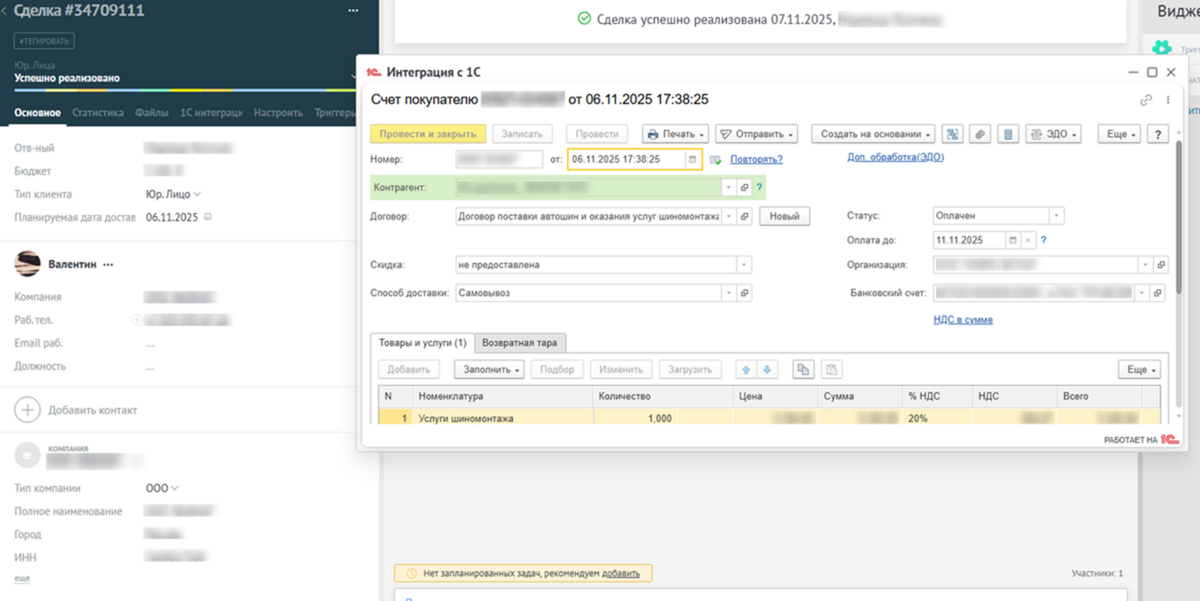Move table row up with blue arrow
This screenshot has height=601, width=1200.
745,370
